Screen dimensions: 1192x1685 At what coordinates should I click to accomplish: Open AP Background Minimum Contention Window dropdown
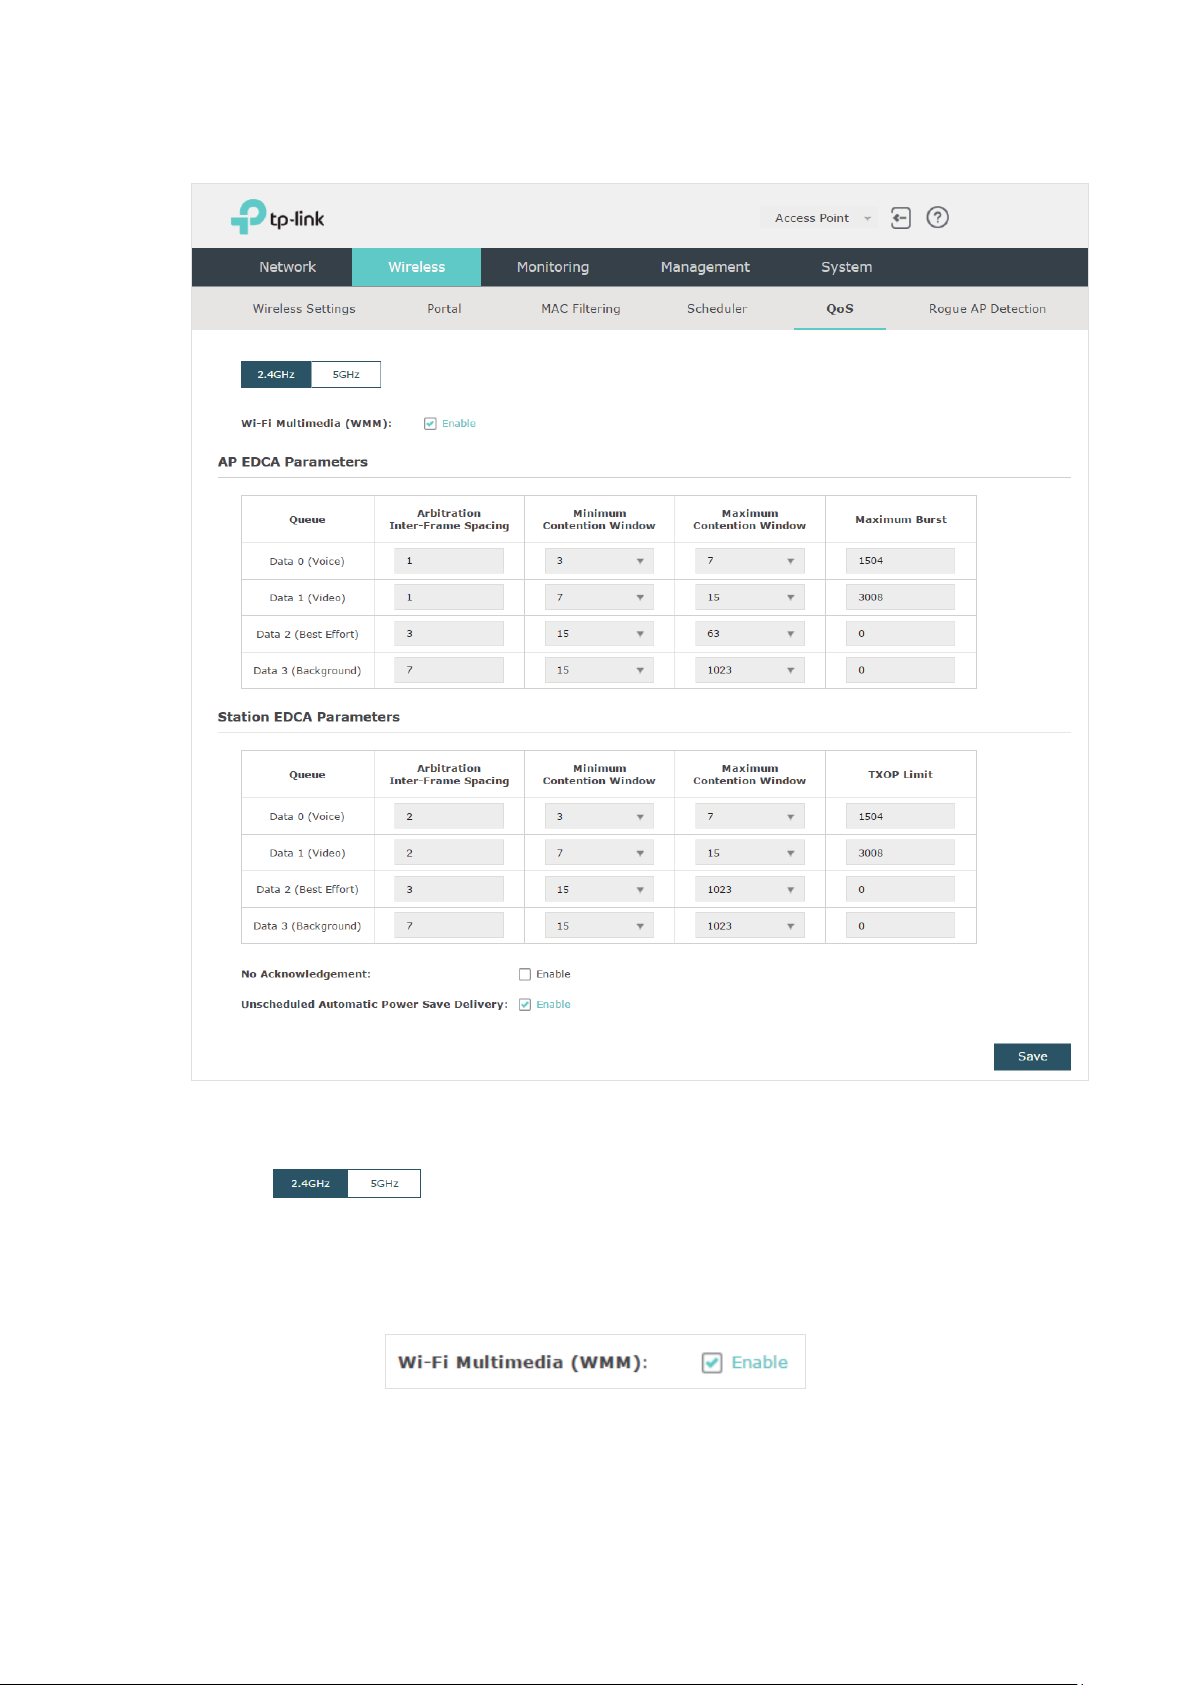click(599, 670)
